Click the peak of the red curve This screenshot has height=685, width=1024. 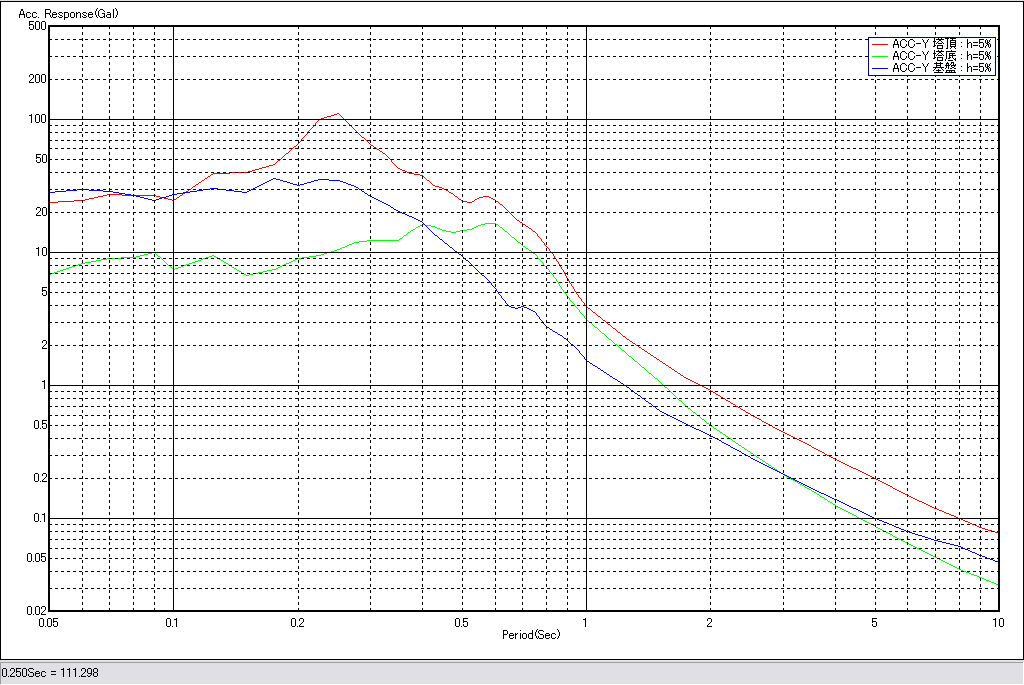[338, 113]
